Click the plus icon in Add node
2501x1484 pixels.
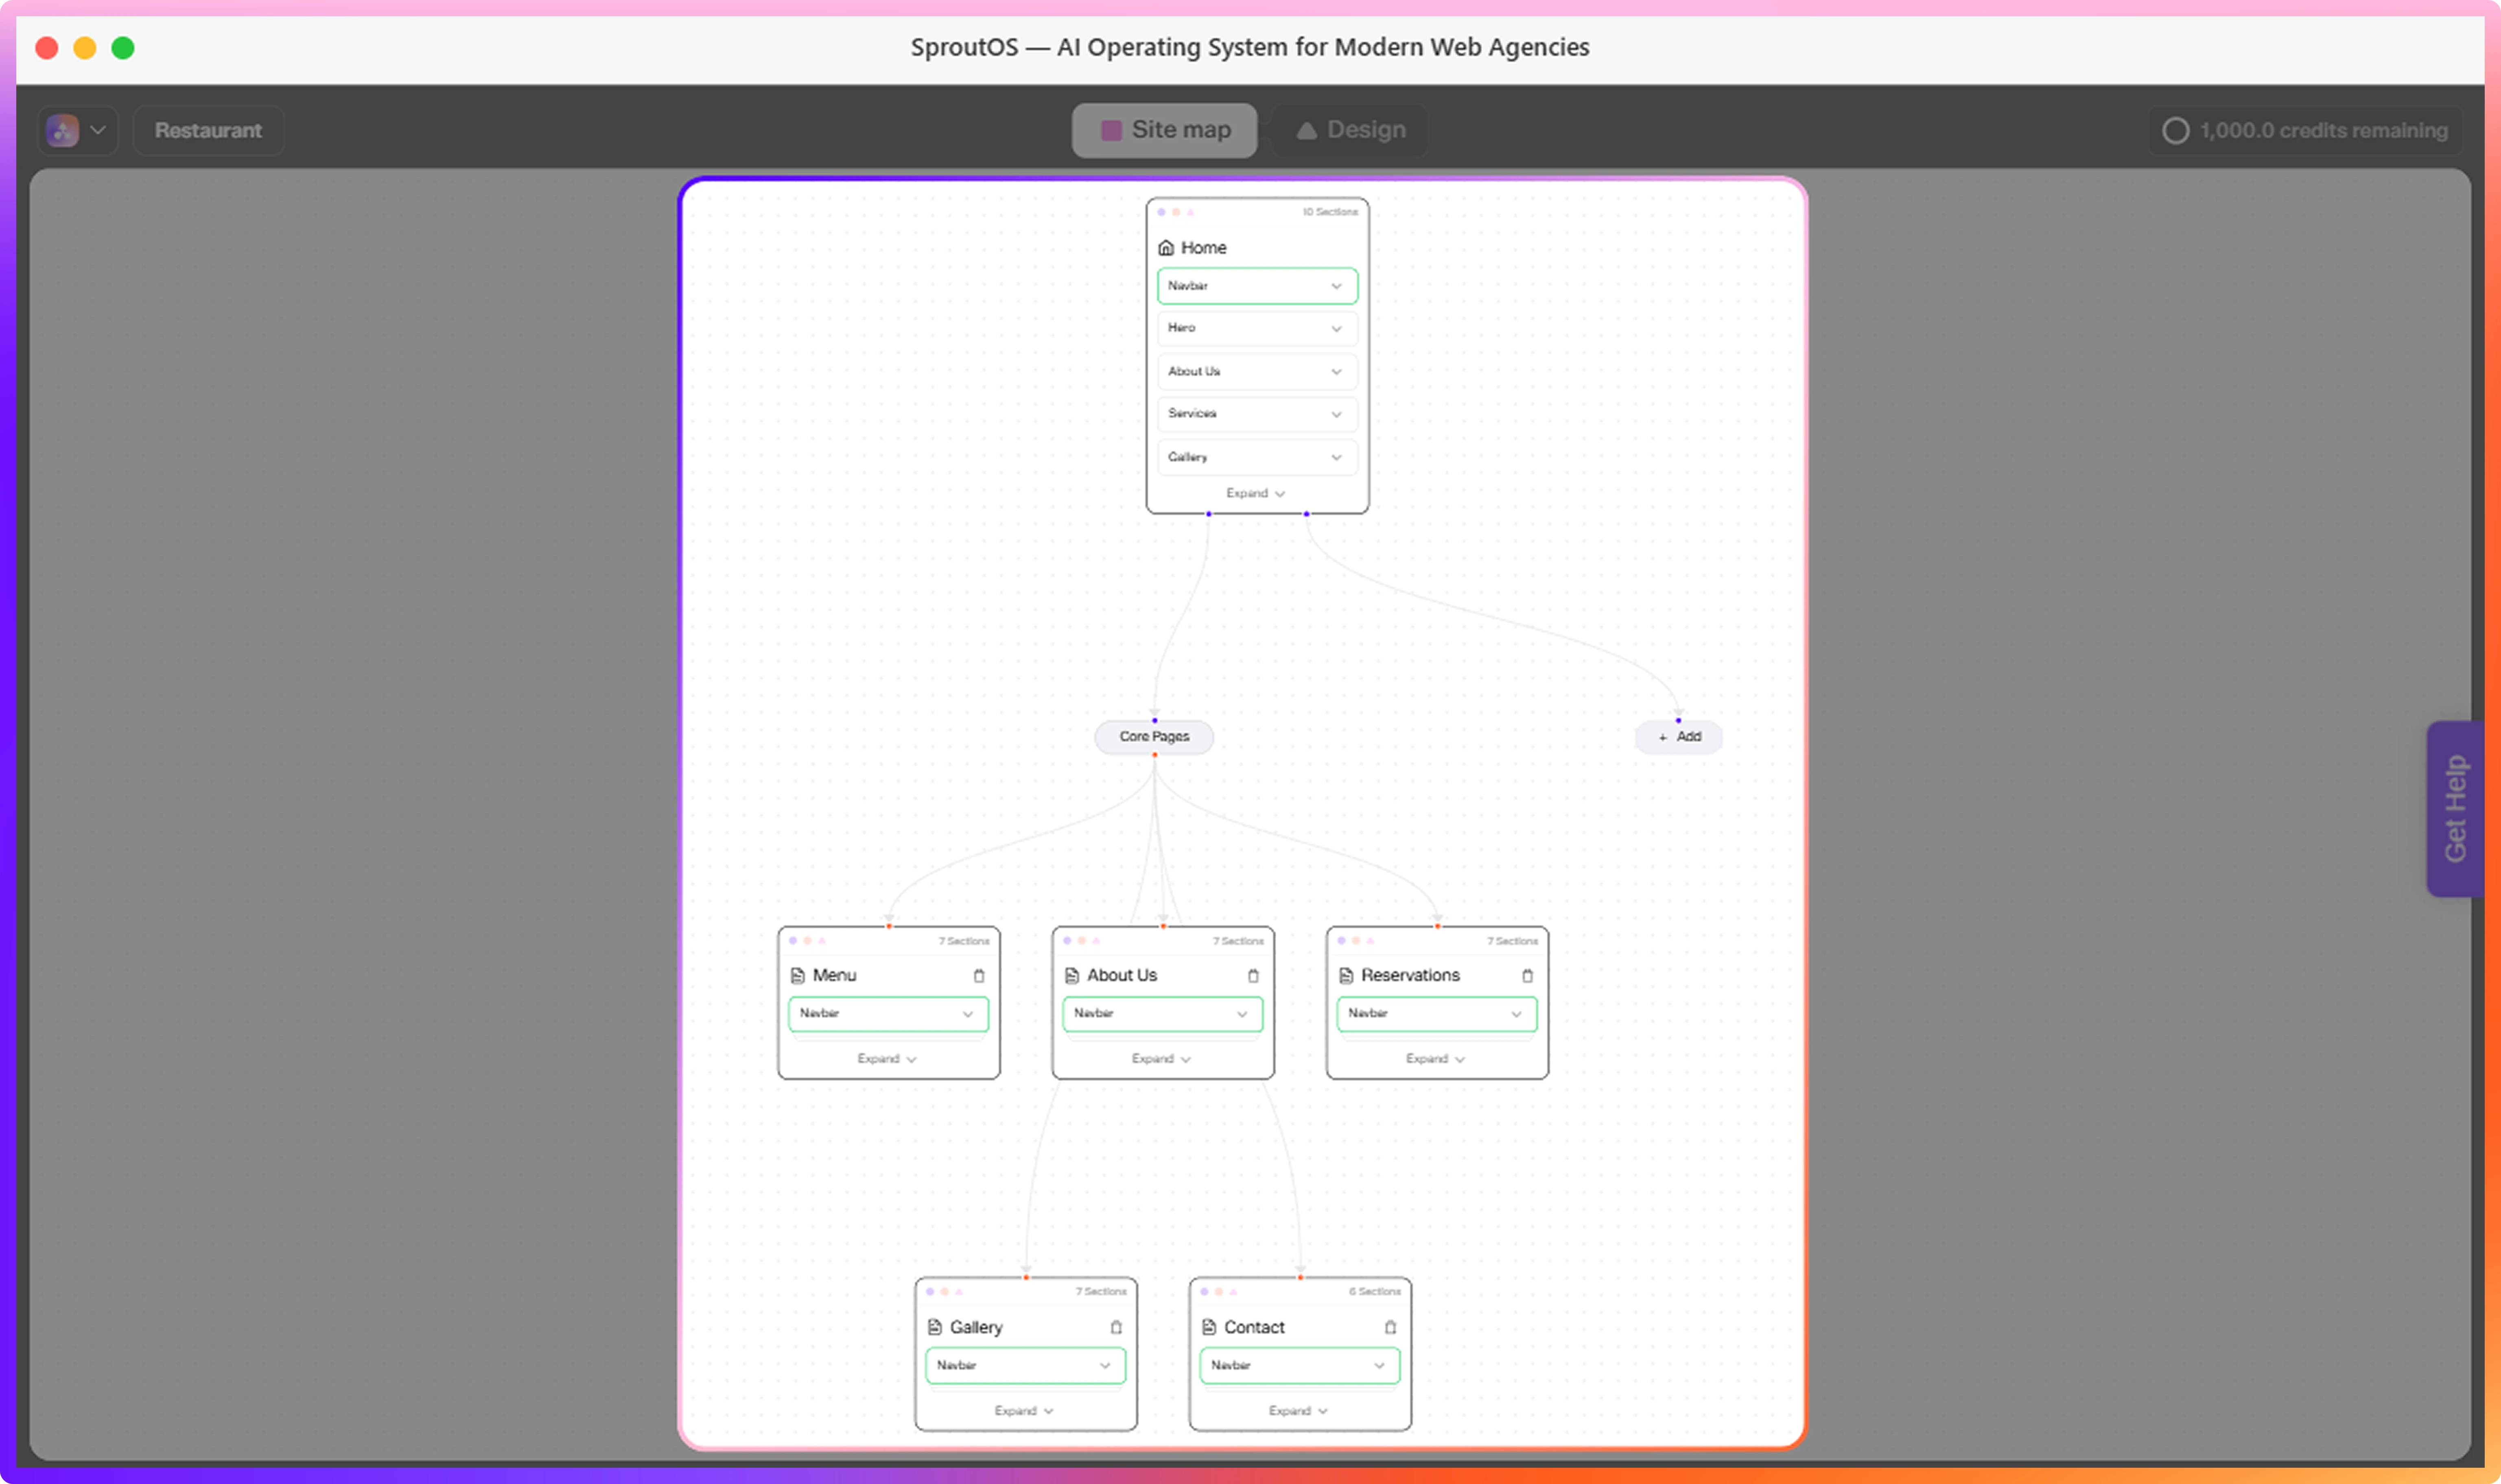point(1663,737)
